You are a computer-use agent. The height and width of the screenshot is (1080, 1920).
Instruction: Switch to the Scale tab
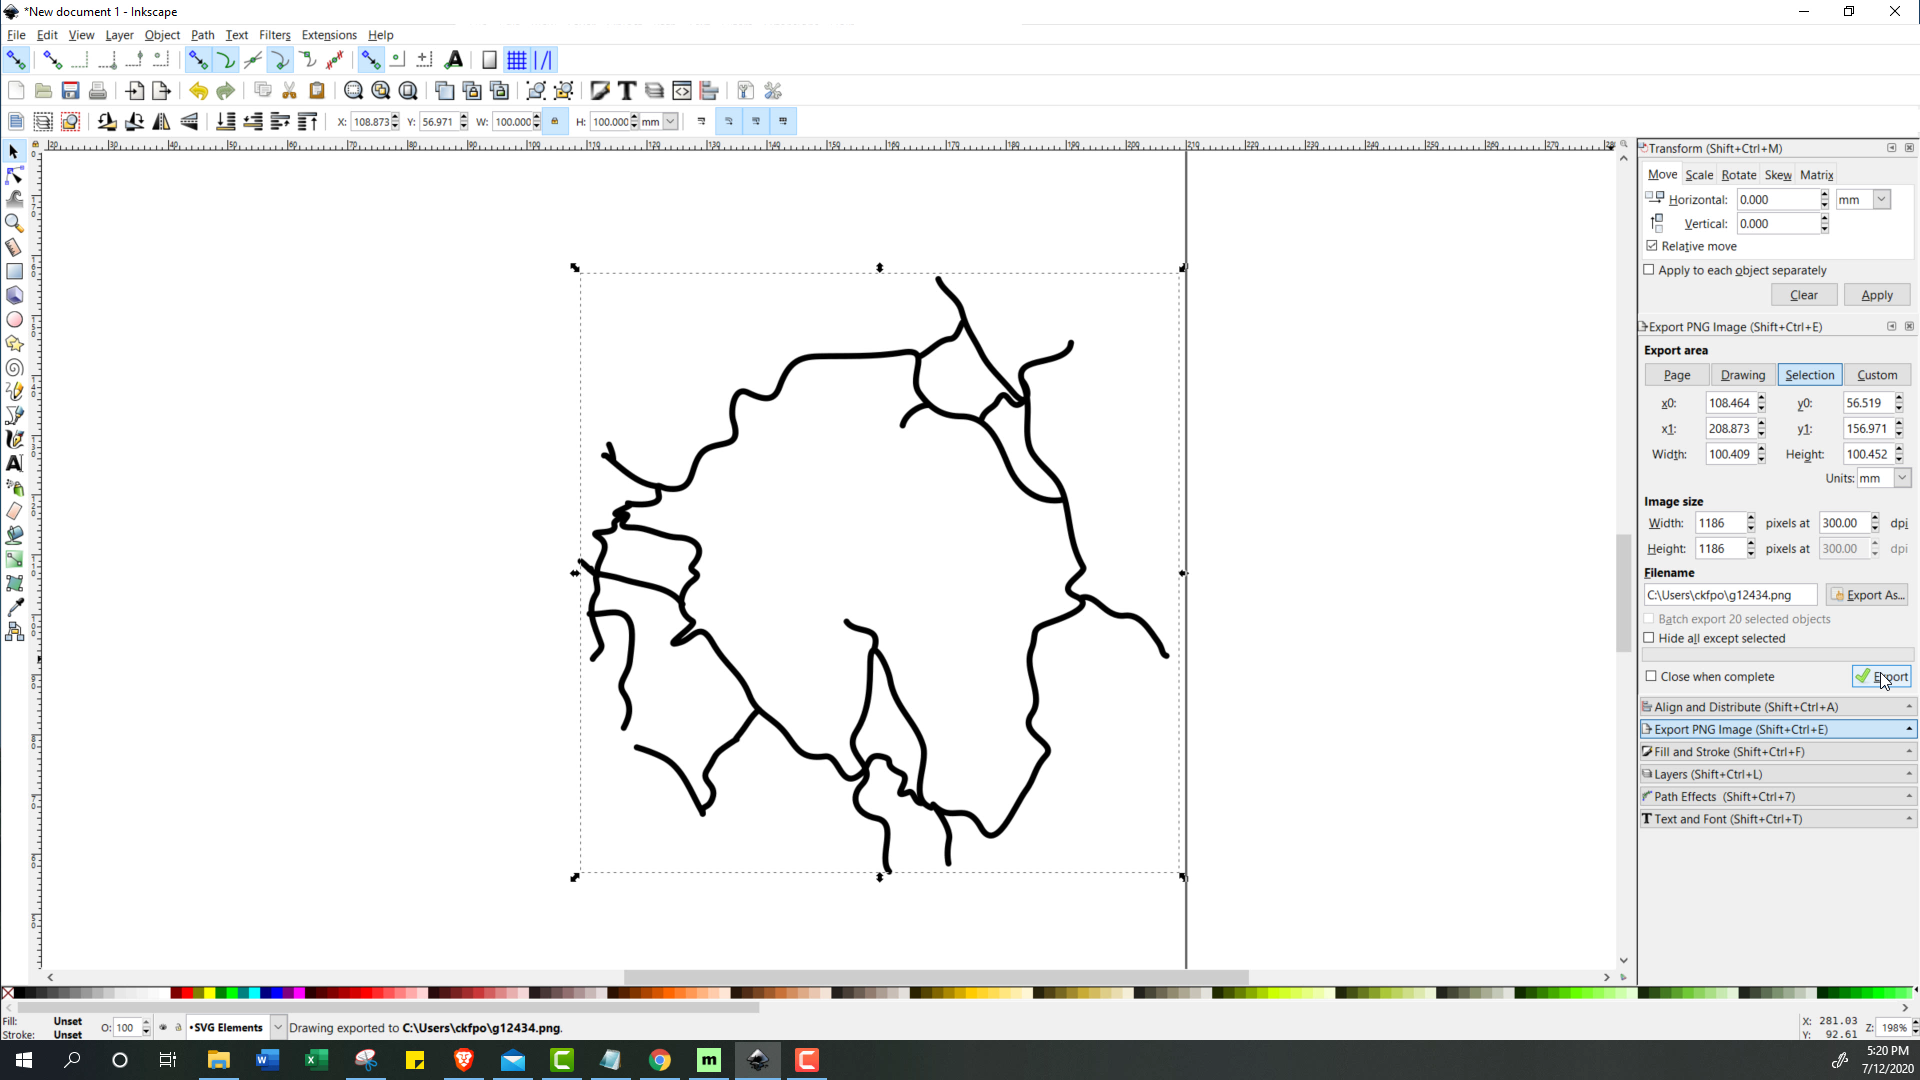pos(1699,175)
